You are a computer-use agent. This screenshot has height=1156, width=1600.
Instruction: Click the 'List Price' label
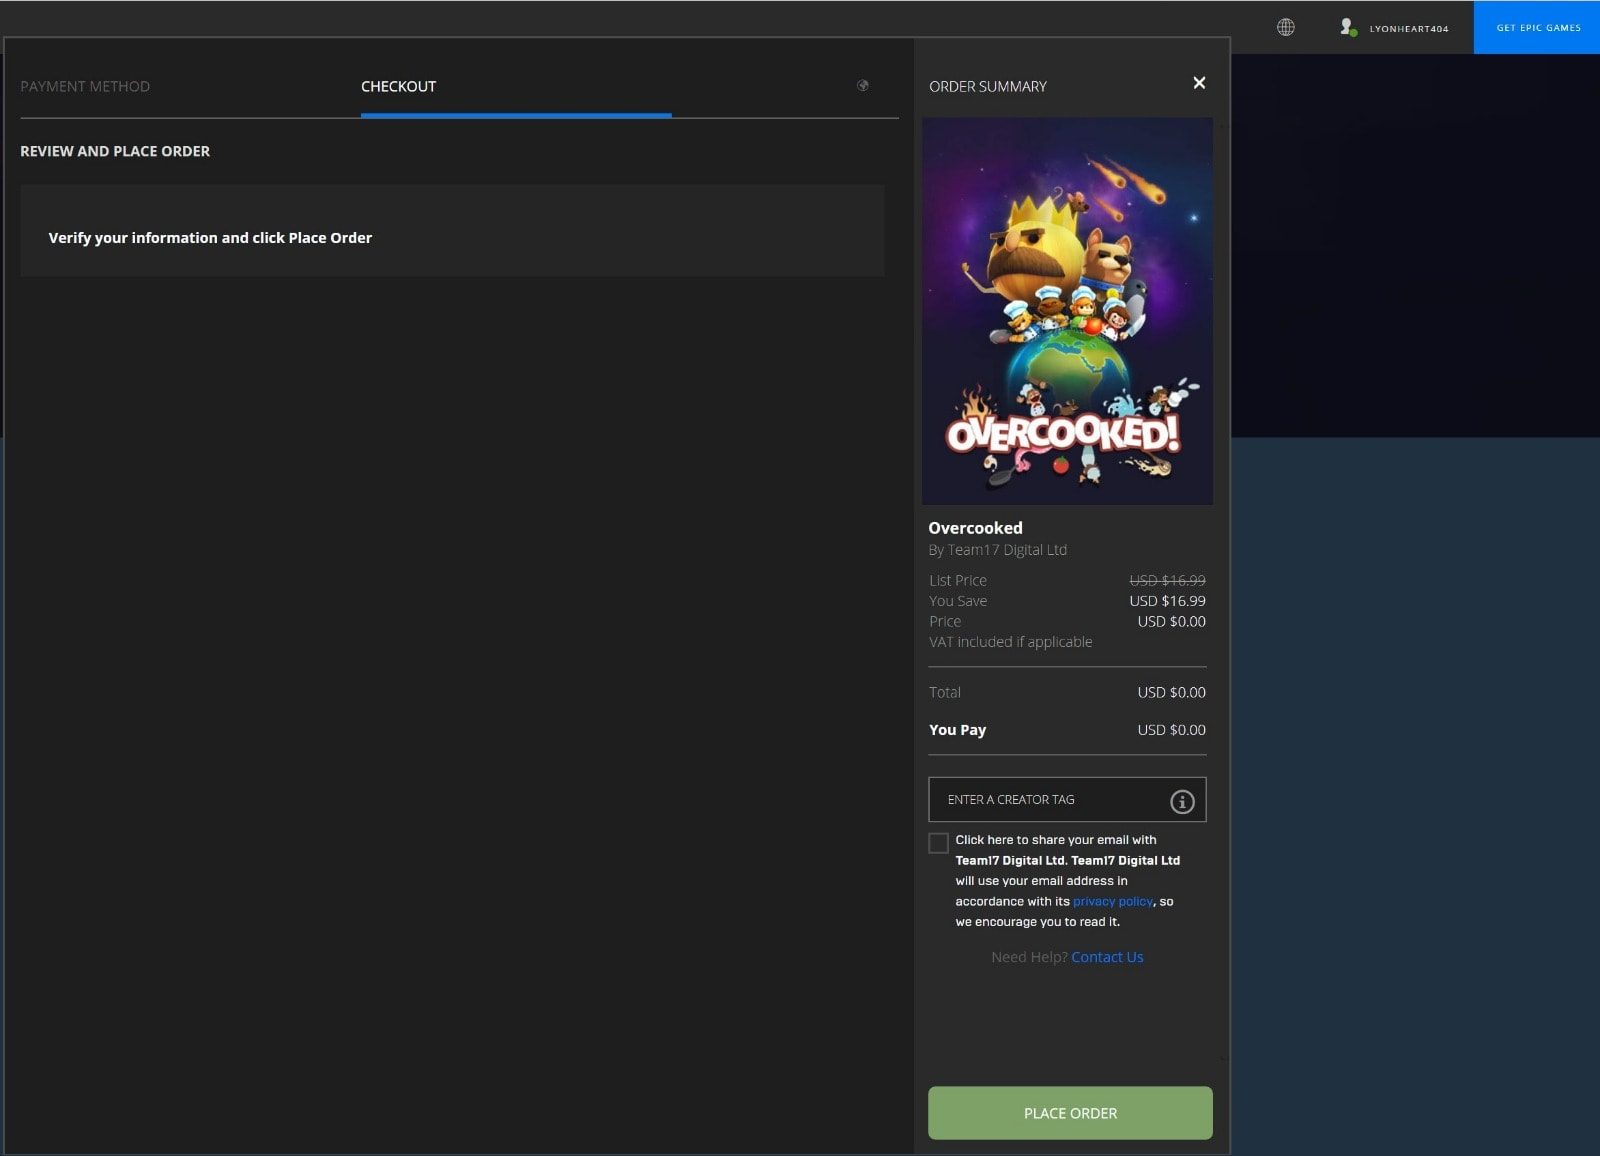point(957,580)
